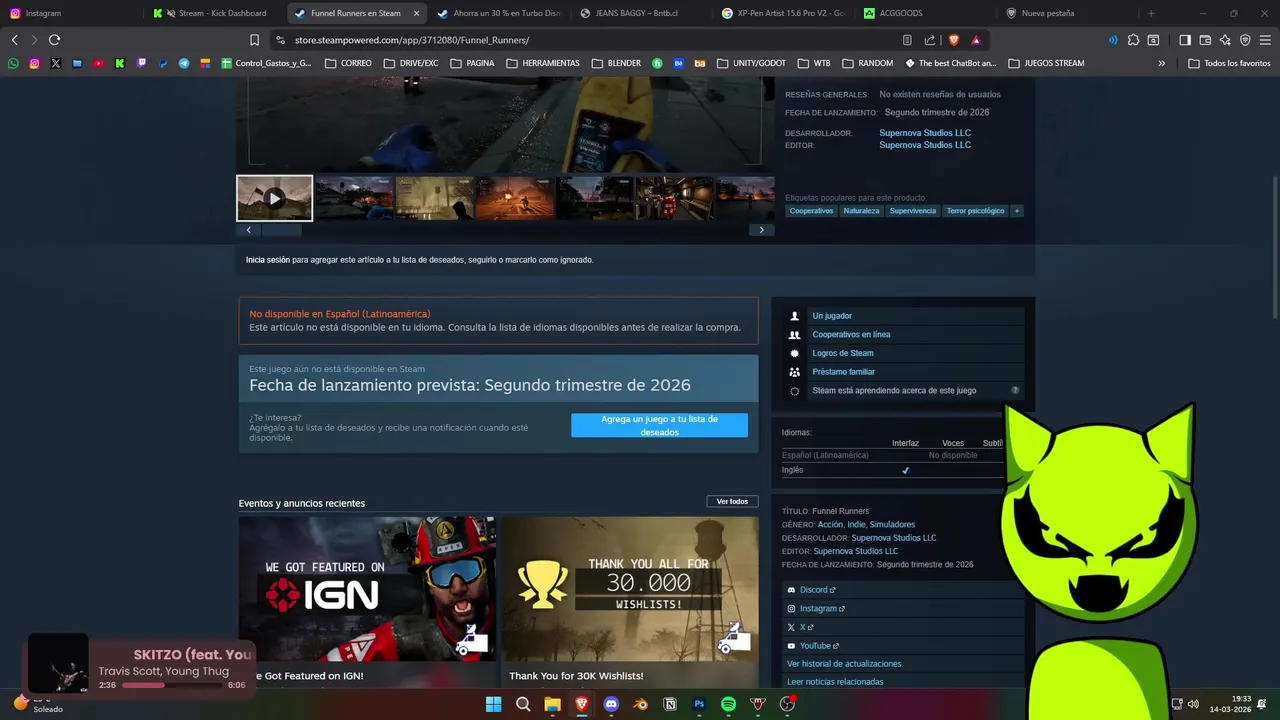Launch Blender from the taskbar
The image size is (1280, 720).
coord(641,704)
